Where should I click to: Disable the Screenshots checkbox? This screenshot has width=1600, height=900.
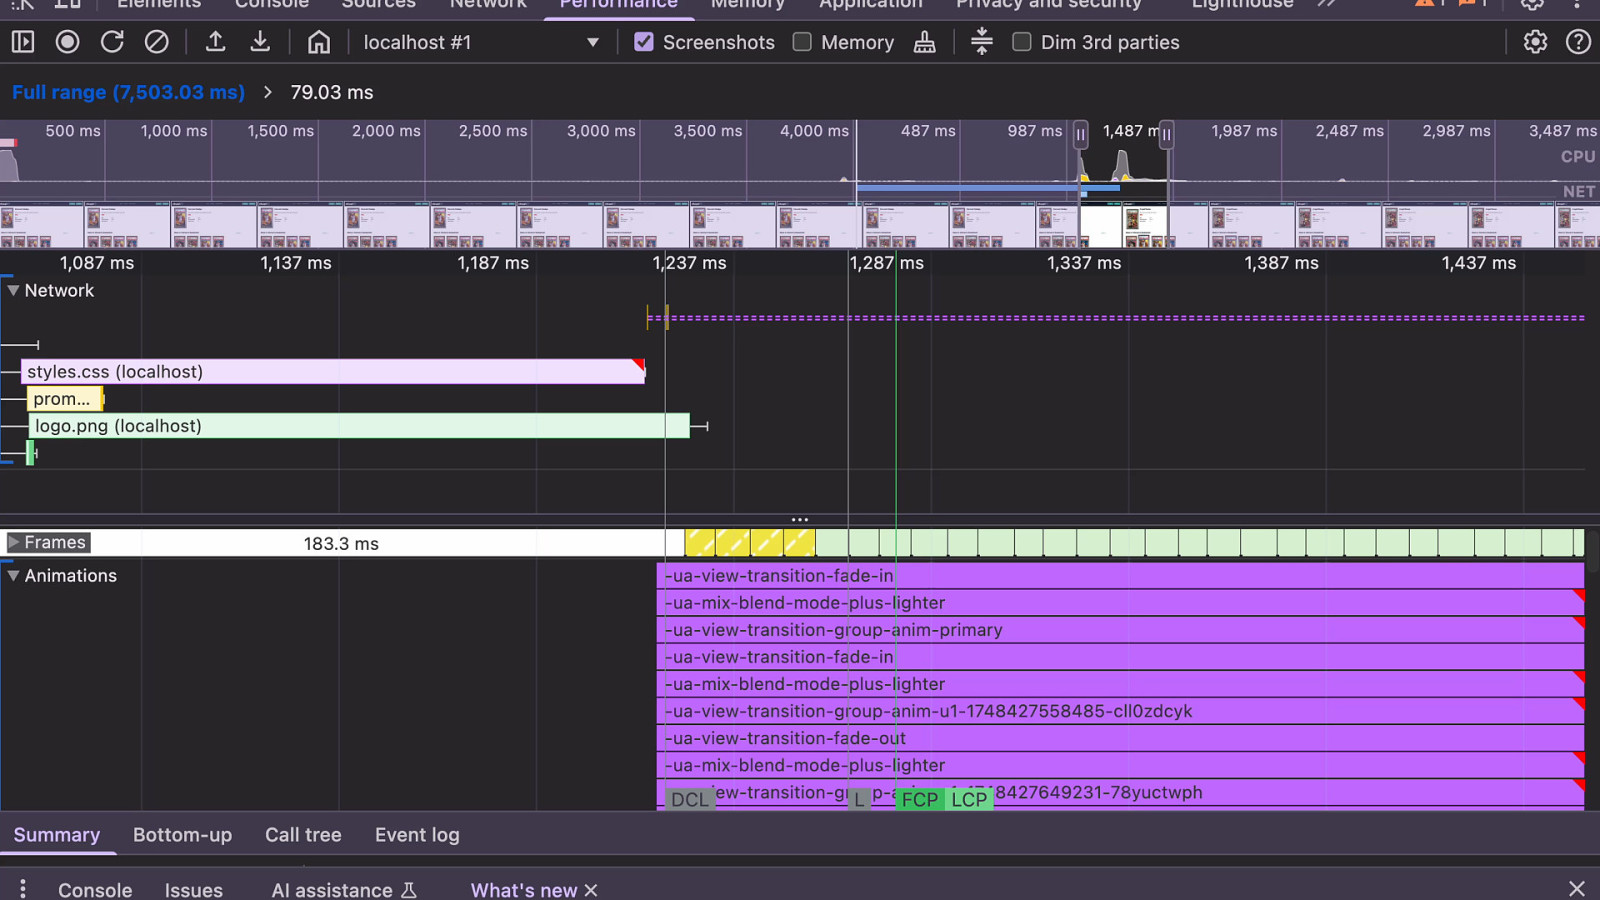tap(644, 42)
